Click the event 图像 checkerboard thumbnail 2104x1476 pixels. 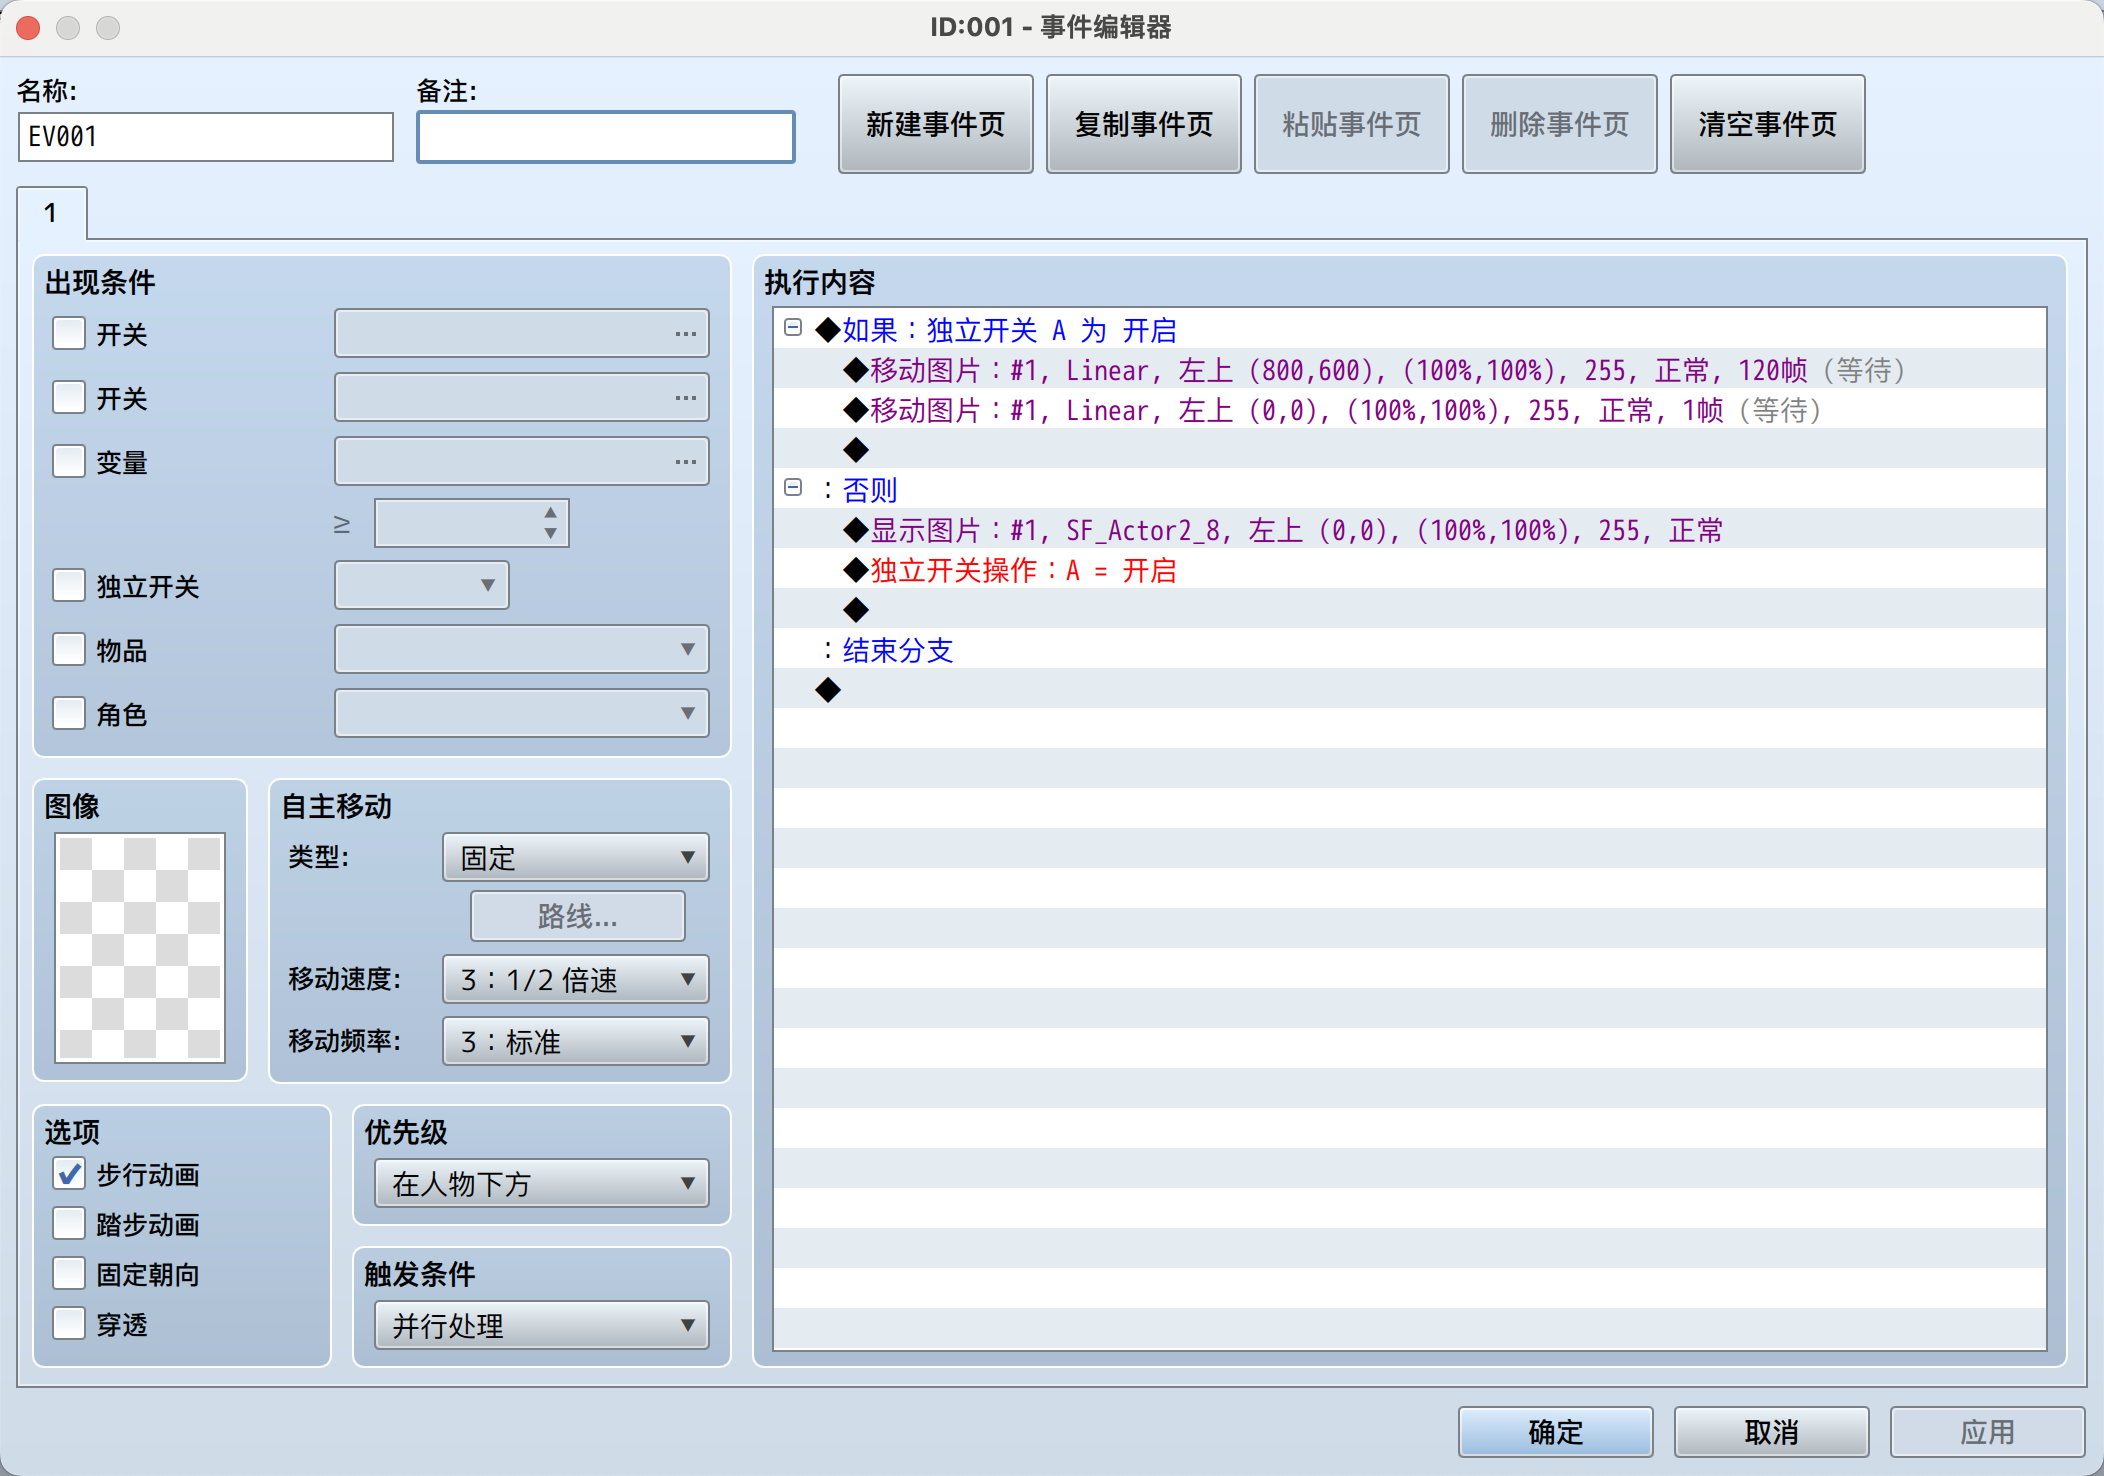click(140, 947)
